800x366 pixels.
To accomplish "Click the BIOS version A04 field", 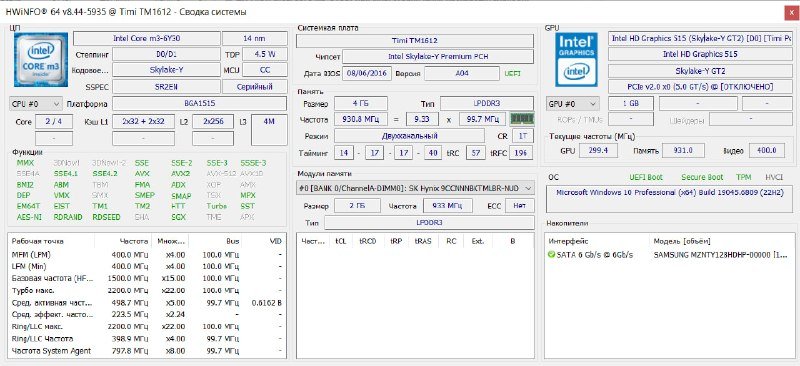I will point(461,74).
